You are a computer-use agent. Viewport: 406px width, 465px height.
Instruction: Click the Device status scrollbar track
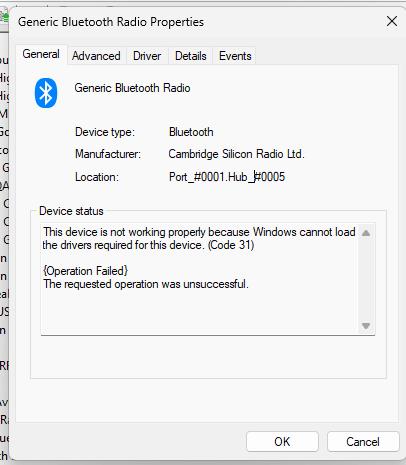(366, 279)
